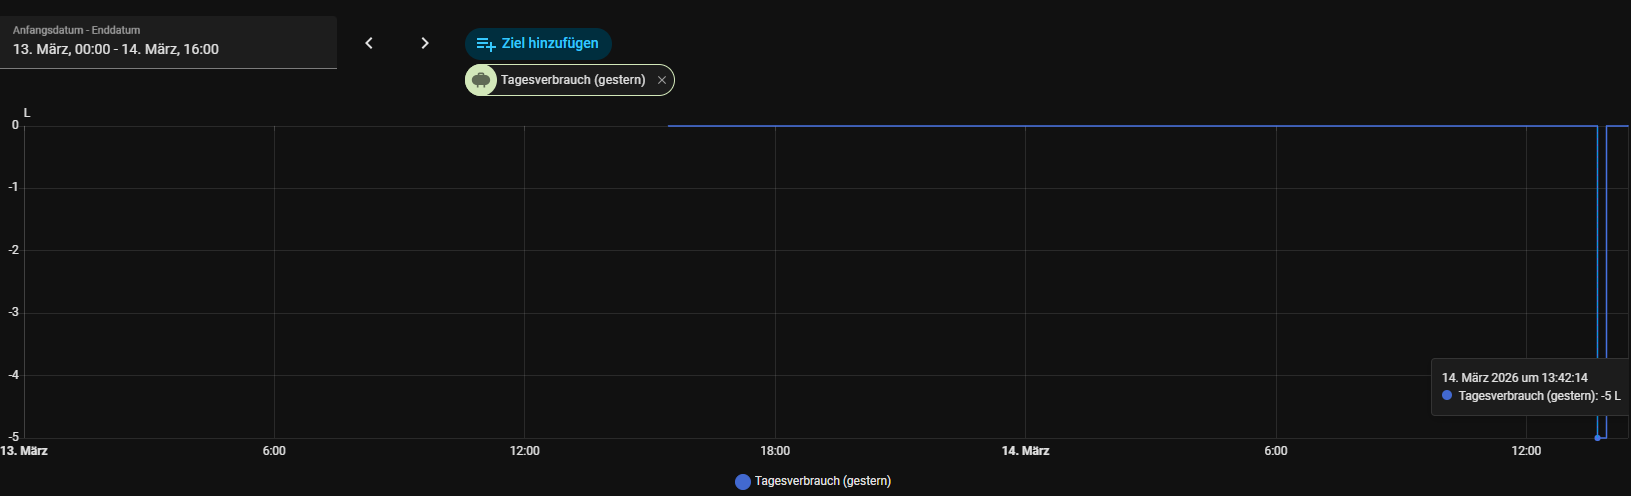
Task: Remove the Tagesverbrauch (gestern) chip
Action: click(x=661, y=80)
